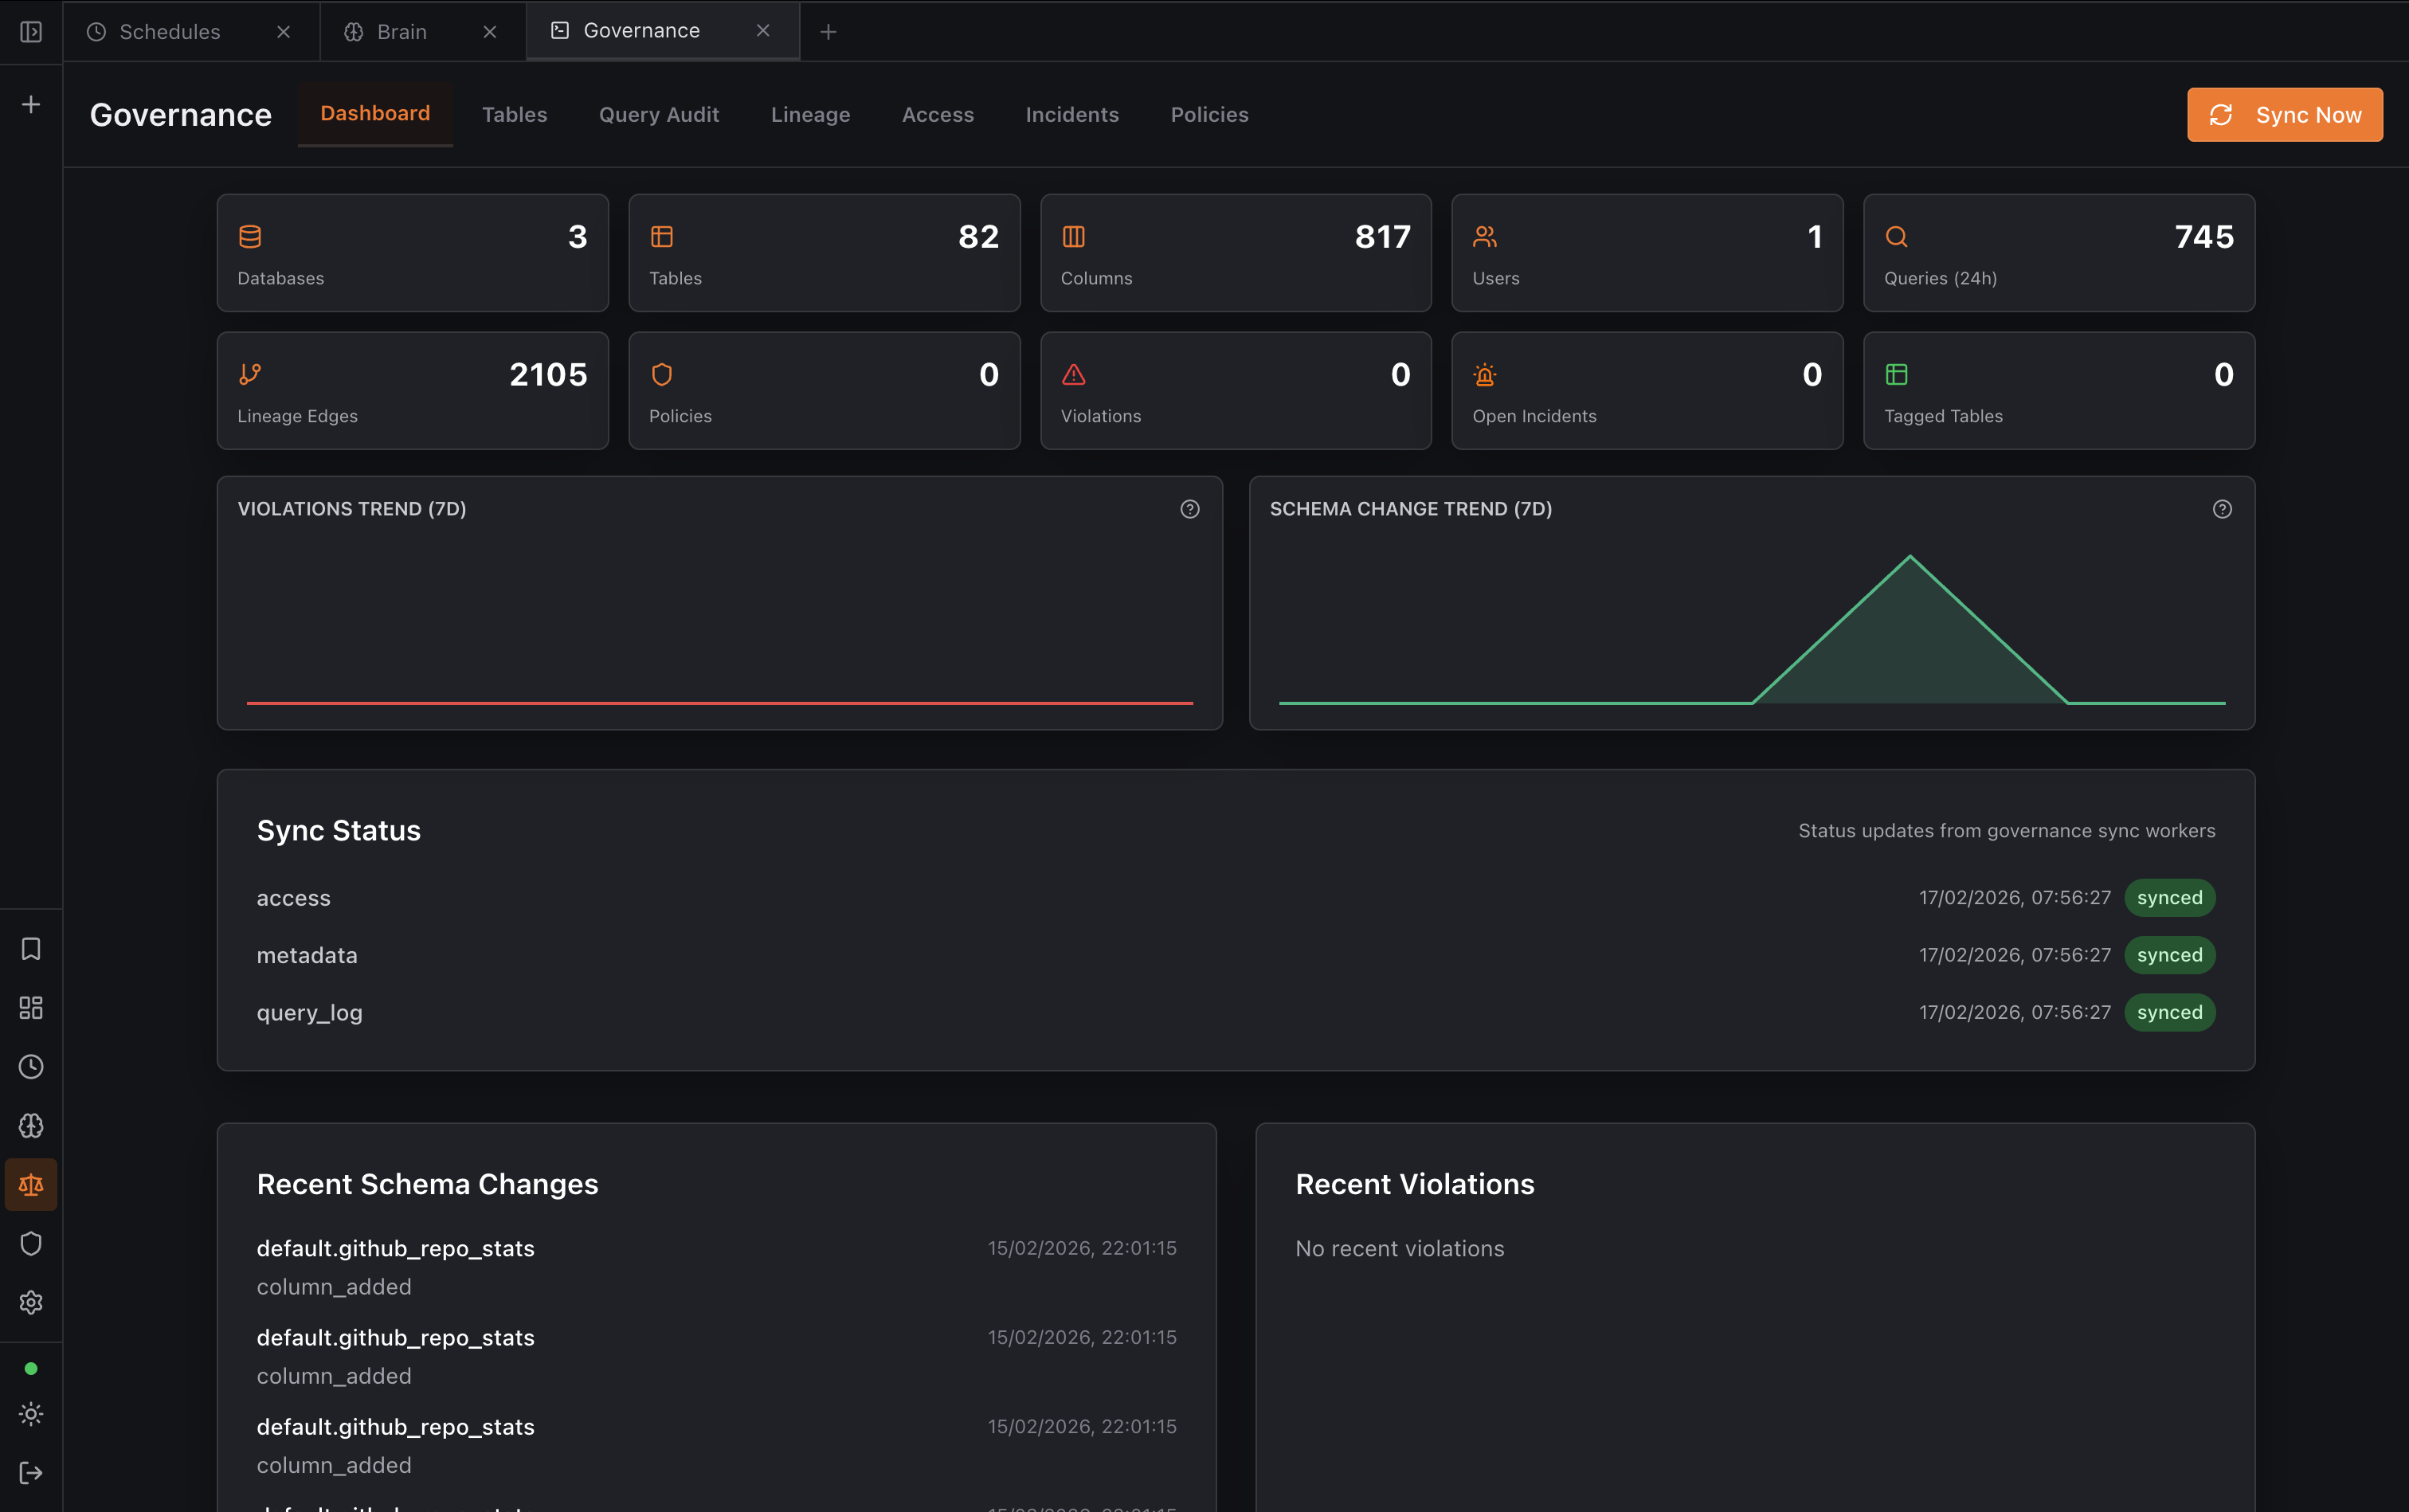
Task: Click the Tables stat card showing 82
Action: (822, 252)
